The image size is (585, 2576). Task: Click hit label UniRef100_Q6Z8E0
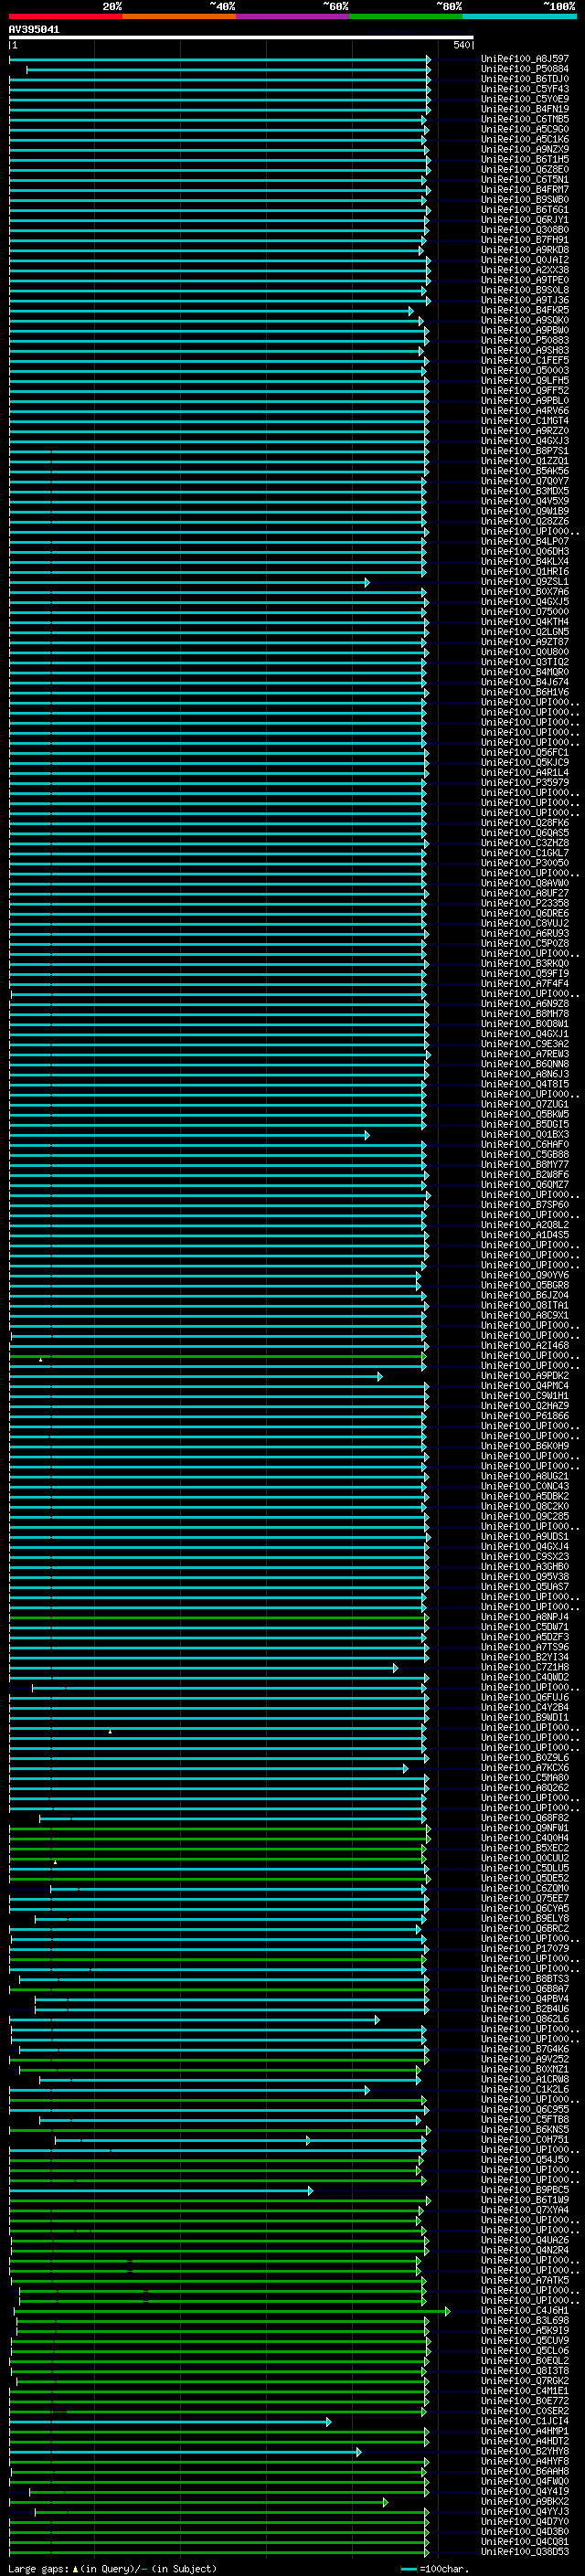[x=524, y=170]
